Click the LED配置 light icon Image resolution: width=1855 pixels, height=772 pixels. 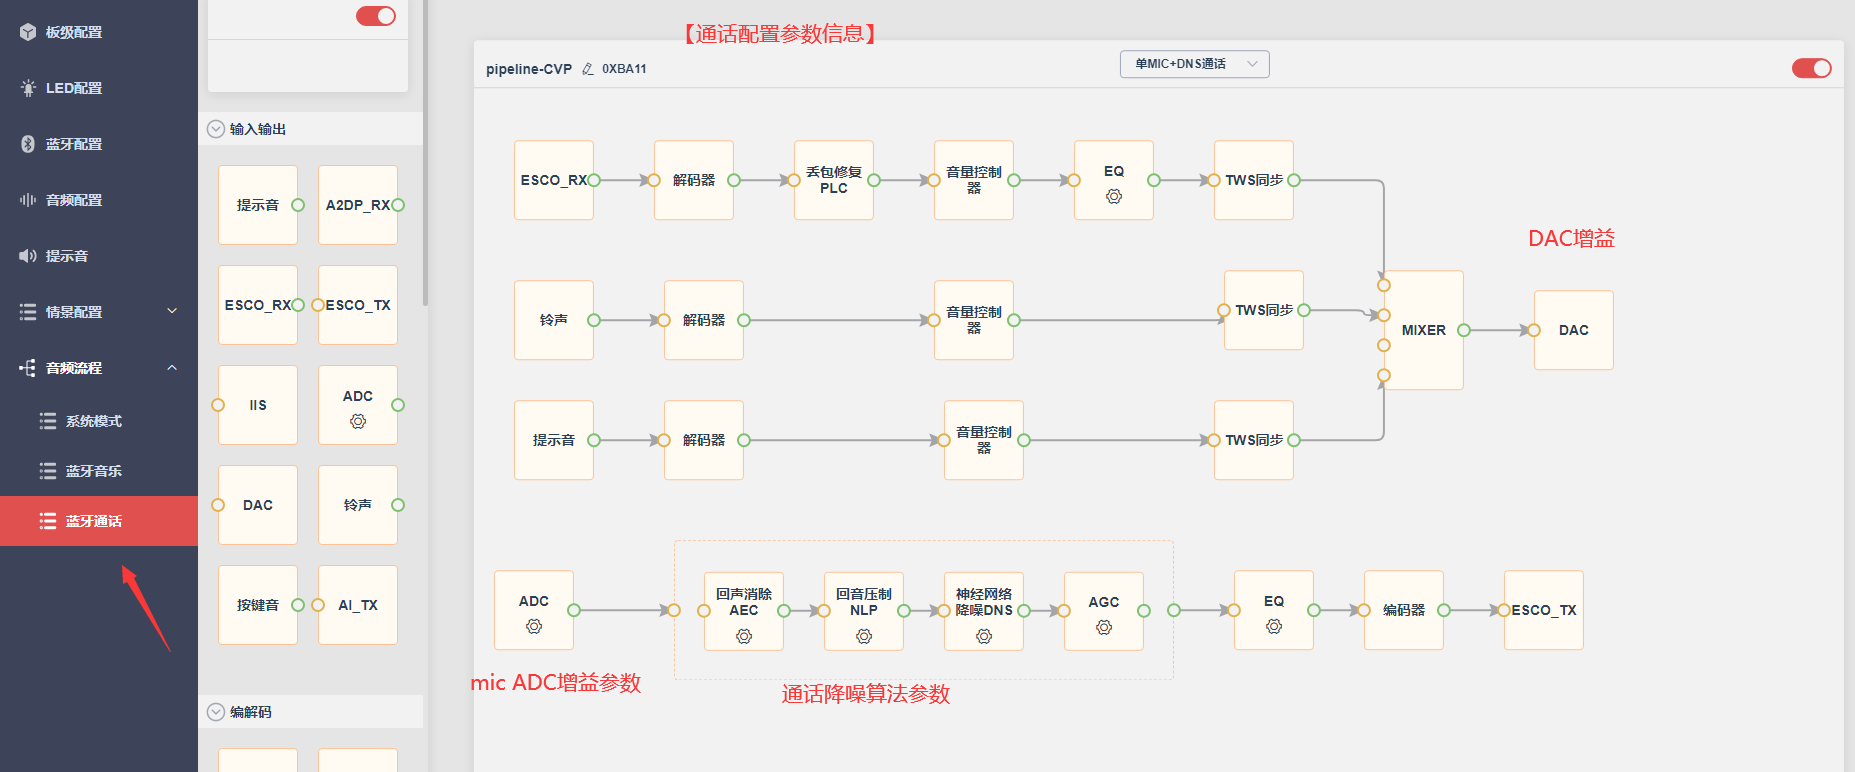pyautogui.click(x=28, y=88)
